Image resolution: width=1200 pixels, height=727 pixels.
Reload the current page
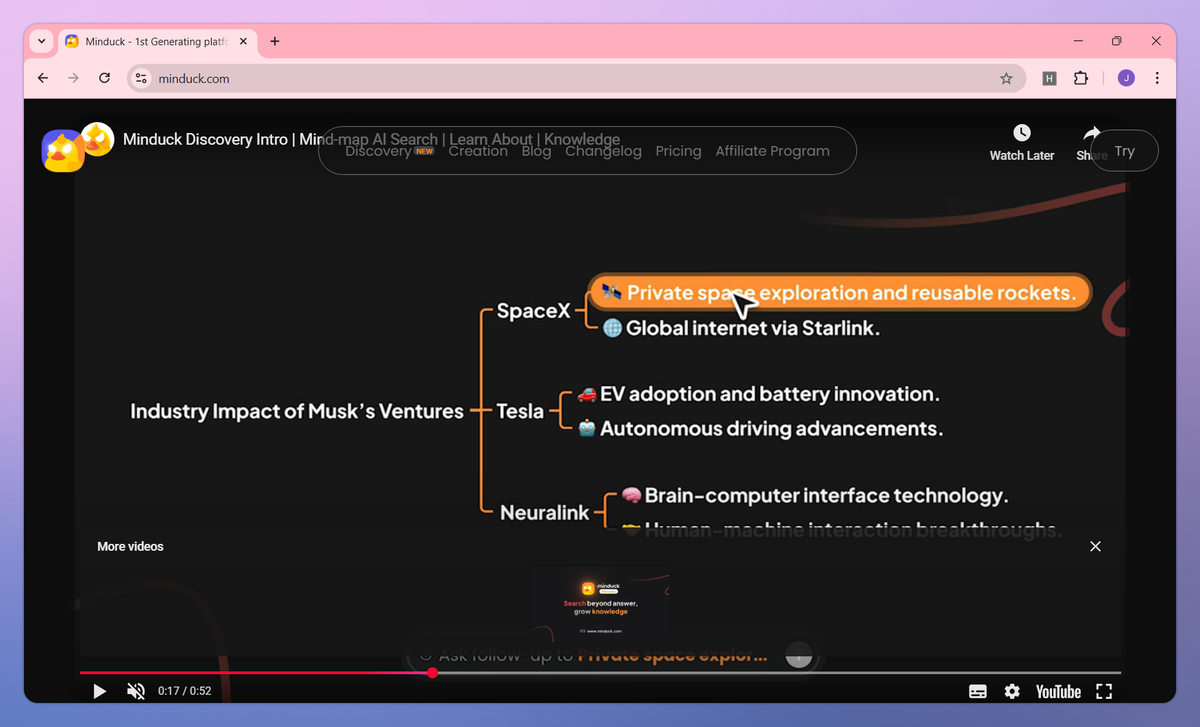pos(104,78)
